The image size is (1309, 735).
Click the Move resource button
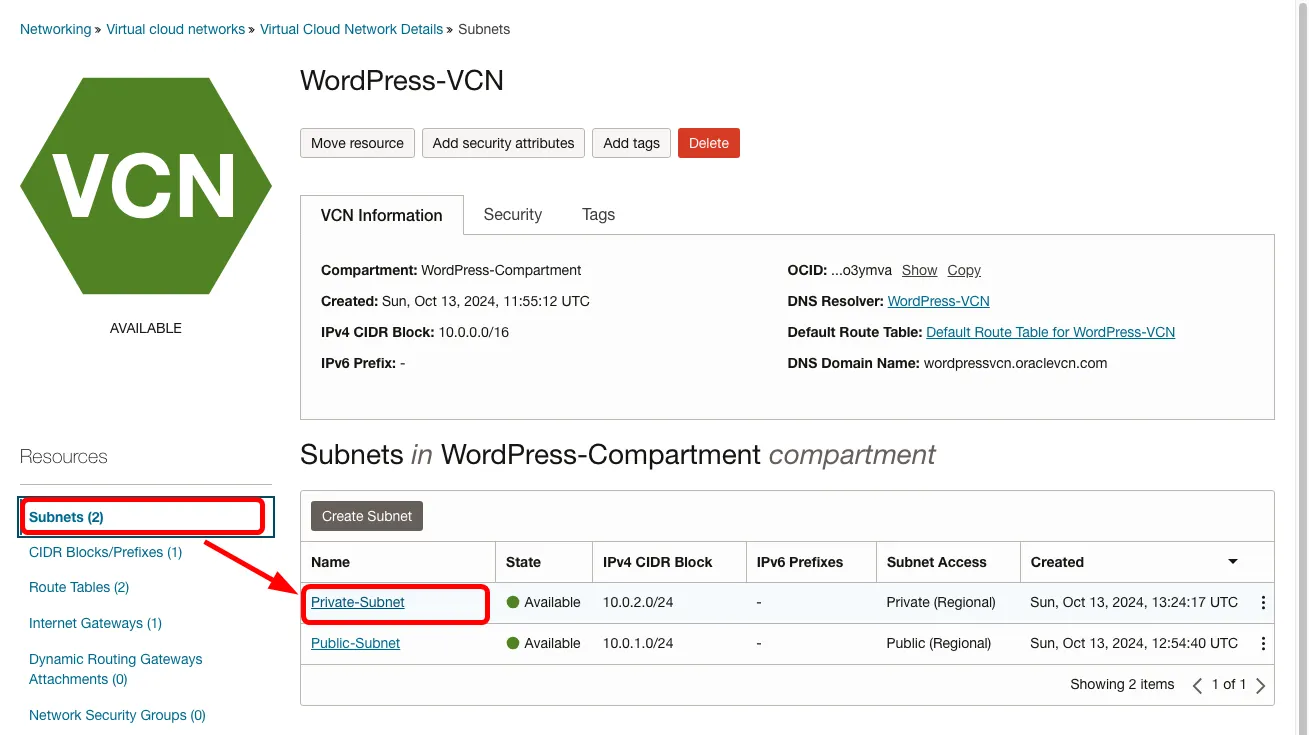[357, 143]
